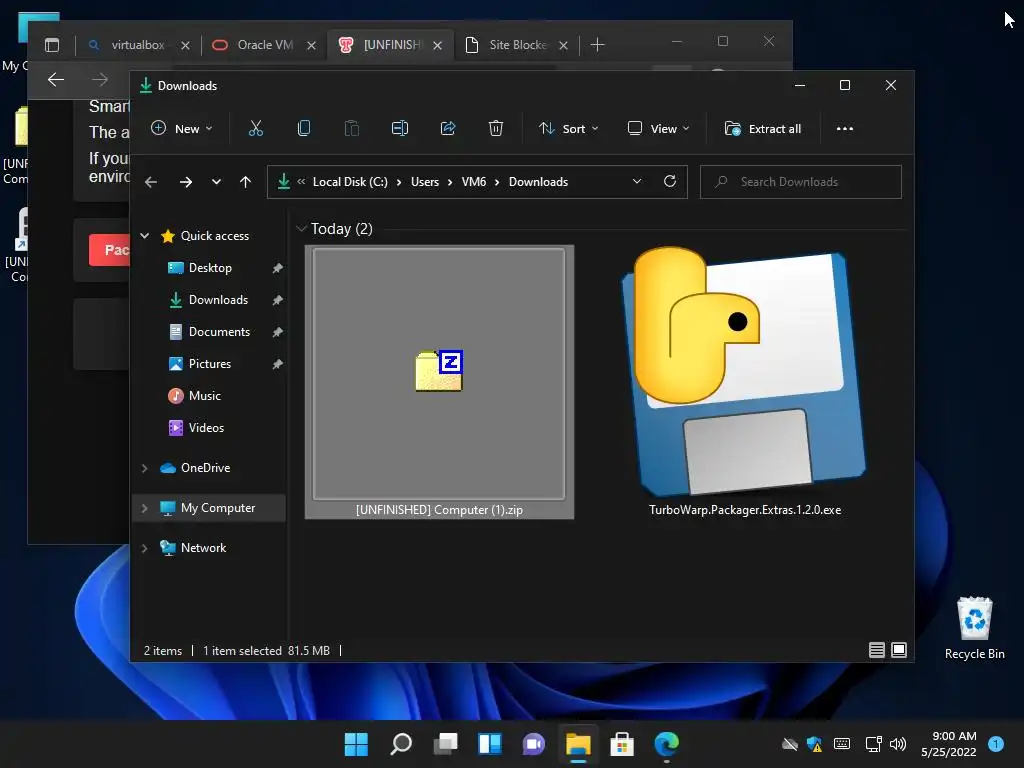The height and width of the screenshot is (768, 1024).
Task: Open volume control in system tray
Action: click(x=898, y=744)
